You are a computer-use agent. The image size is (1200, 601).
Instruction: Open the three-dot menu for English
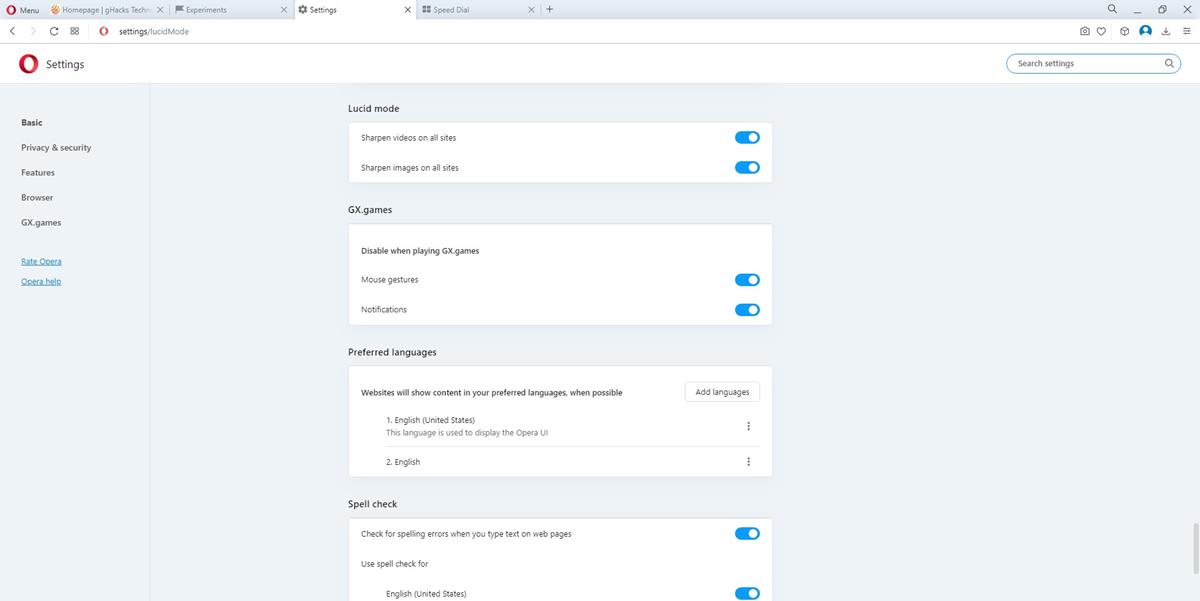click(x=747, y=461)
